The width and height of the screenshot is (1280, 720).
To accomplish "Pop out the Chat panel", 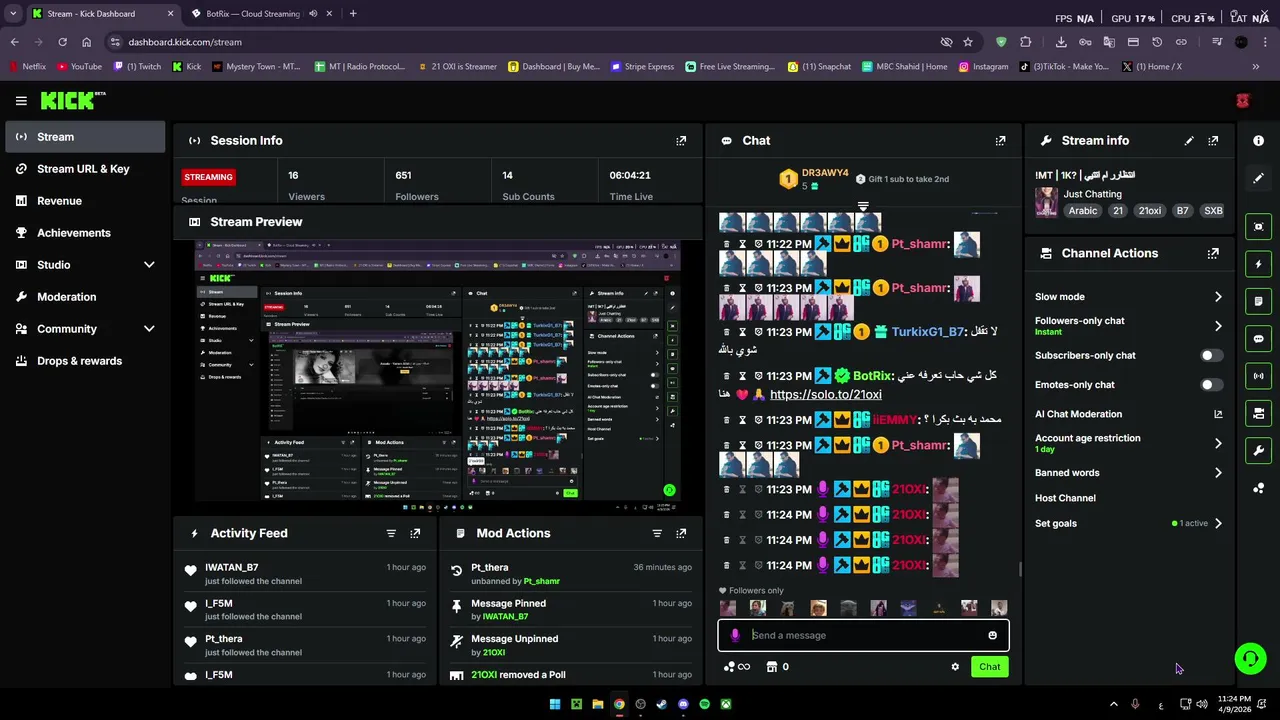I will pos(1000,141).
